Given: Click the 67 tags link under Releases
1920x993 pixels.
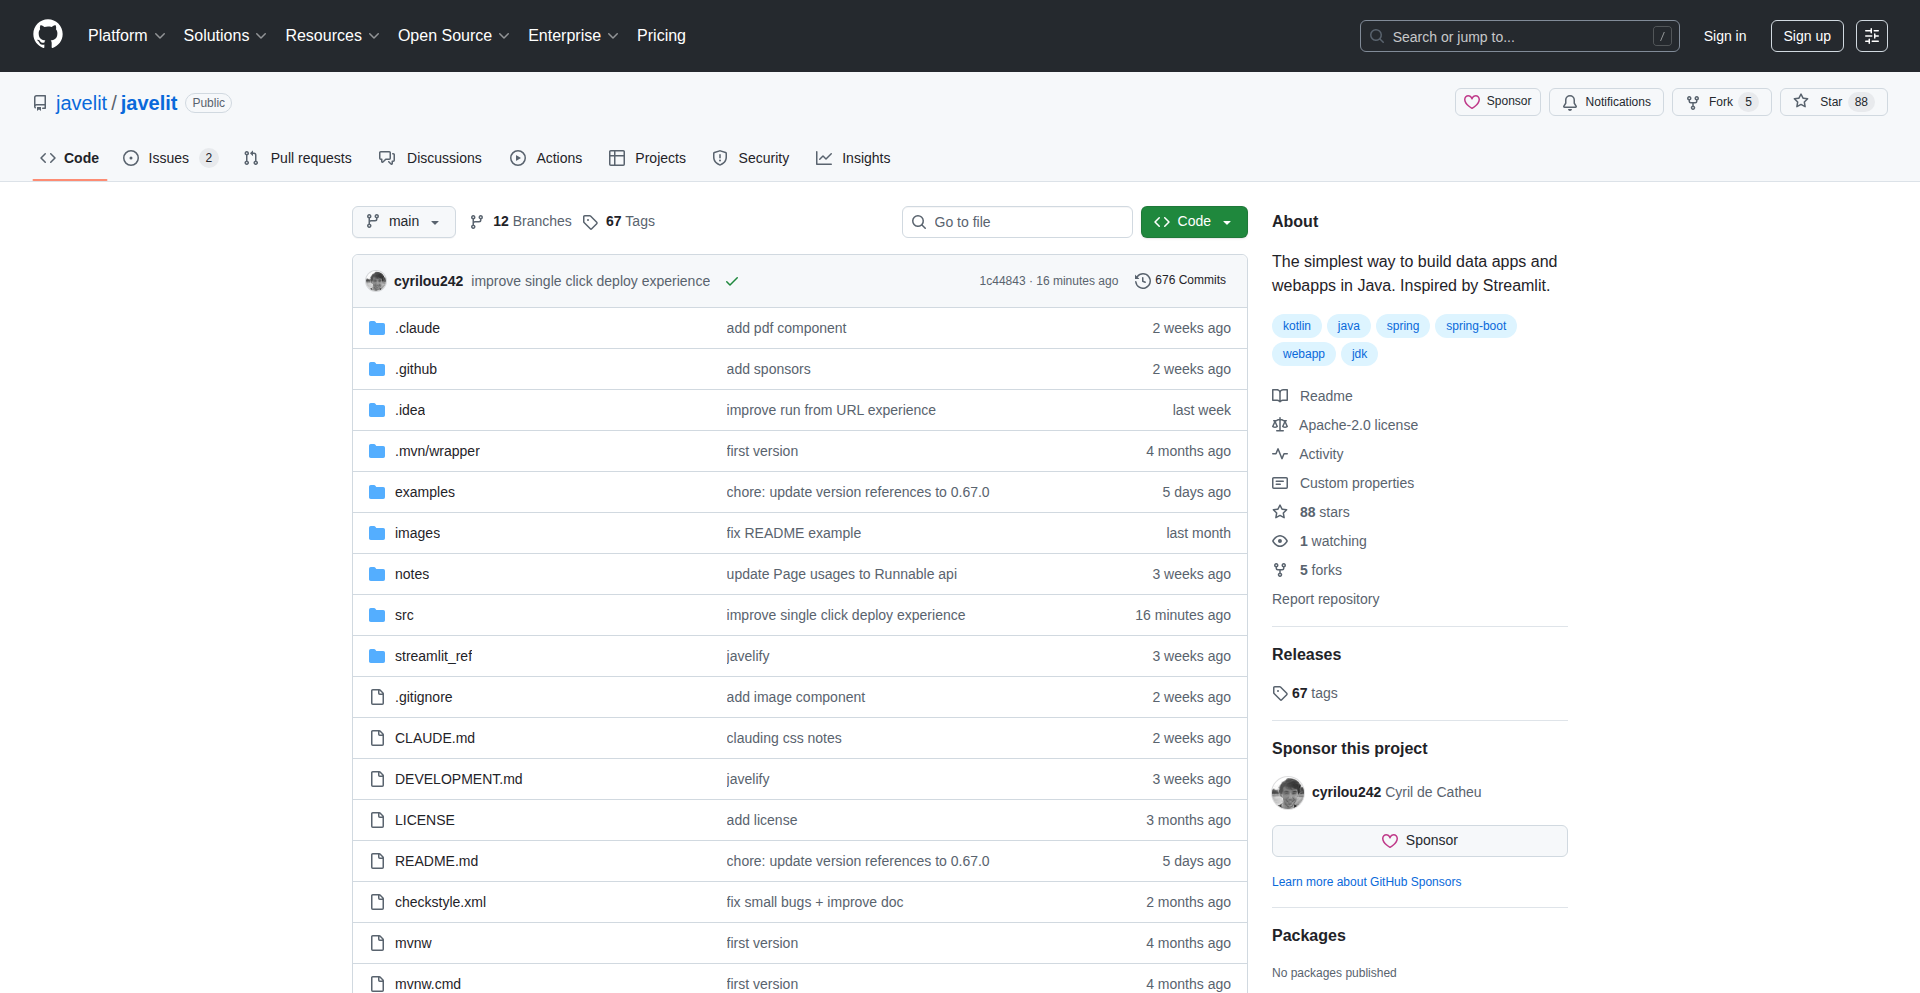Looking at the screenshot, I should [x=1305, y=693].
